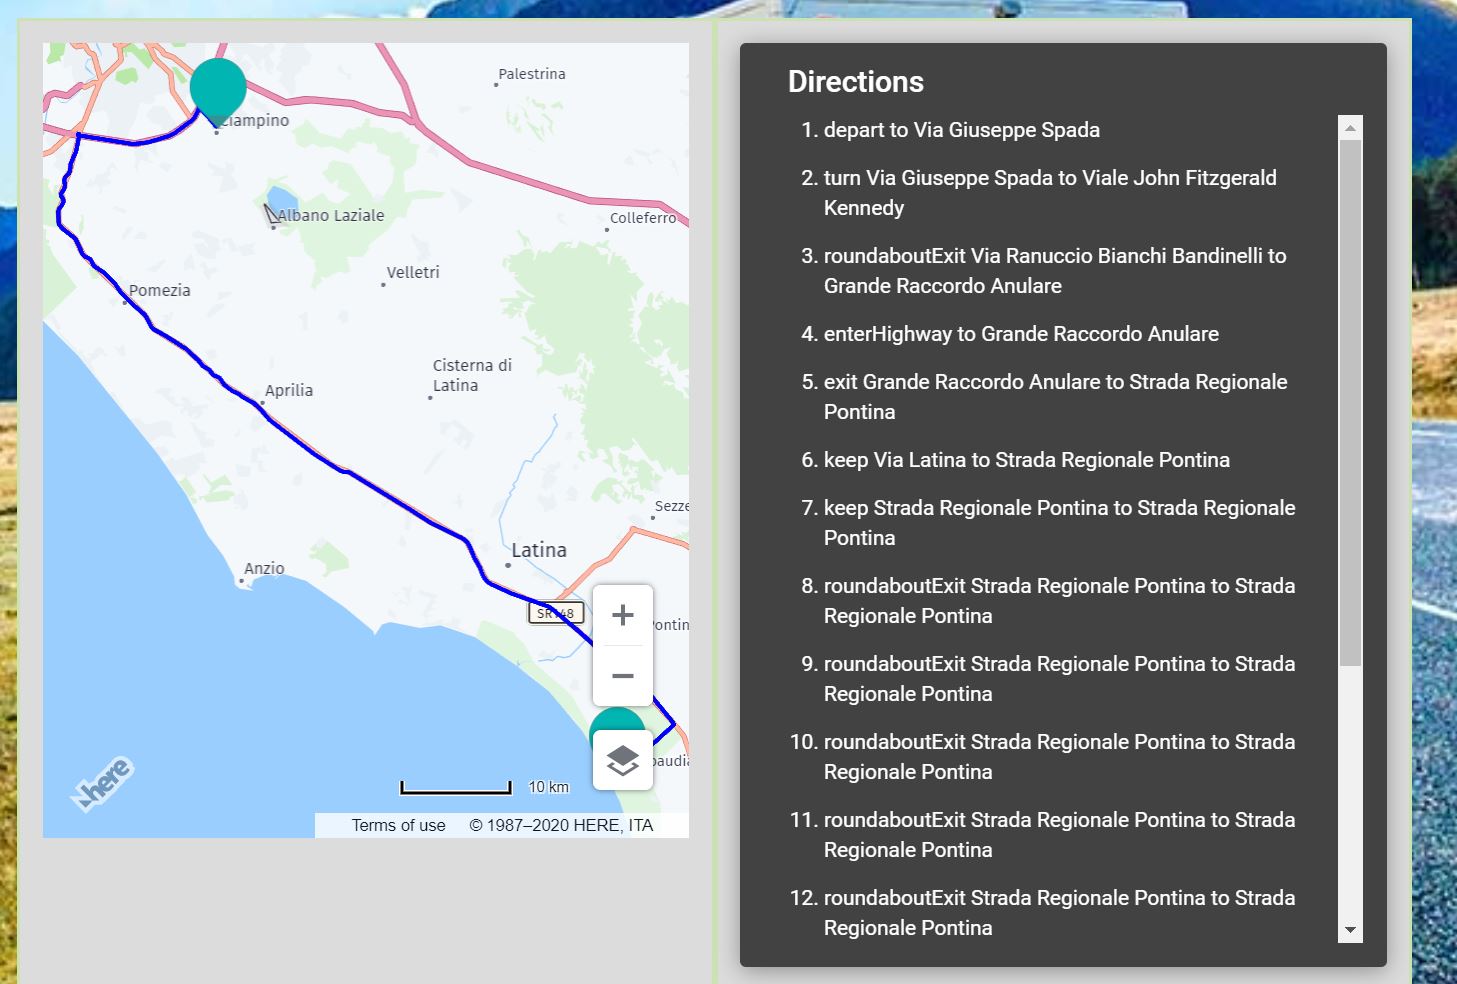Screen dimensions: 1457x984
Task: Click the Velletri label on map
Action: 413,272
